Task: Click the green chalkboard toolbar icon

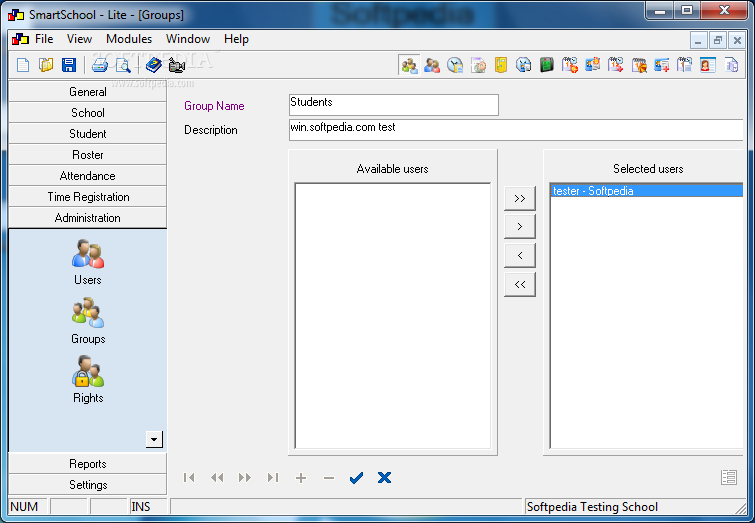Action: coord(547,65)
